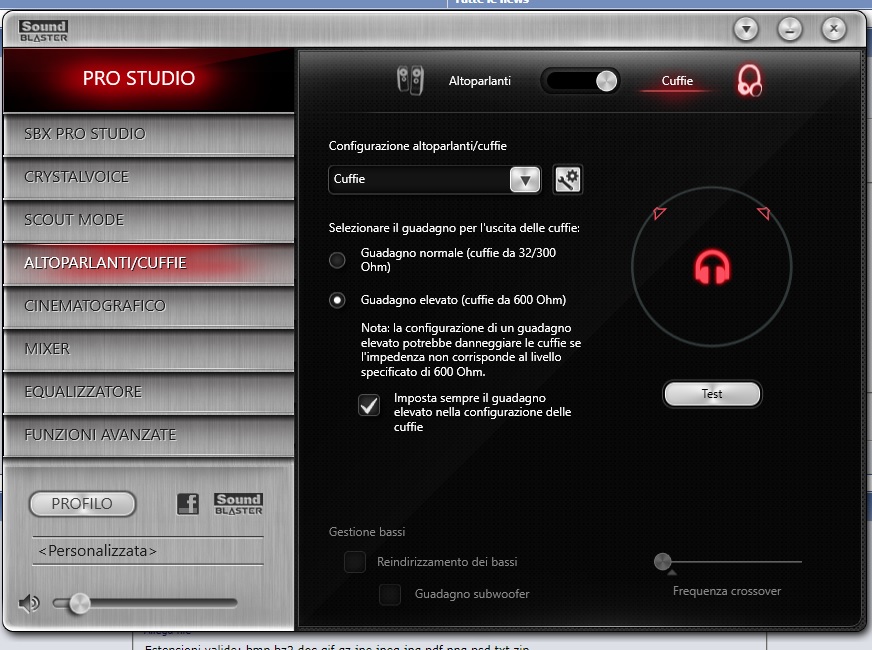This screenshot has height=650, width=872.
Task: Open CRYSTALVOICE section
Action: [x=148, y=177]
